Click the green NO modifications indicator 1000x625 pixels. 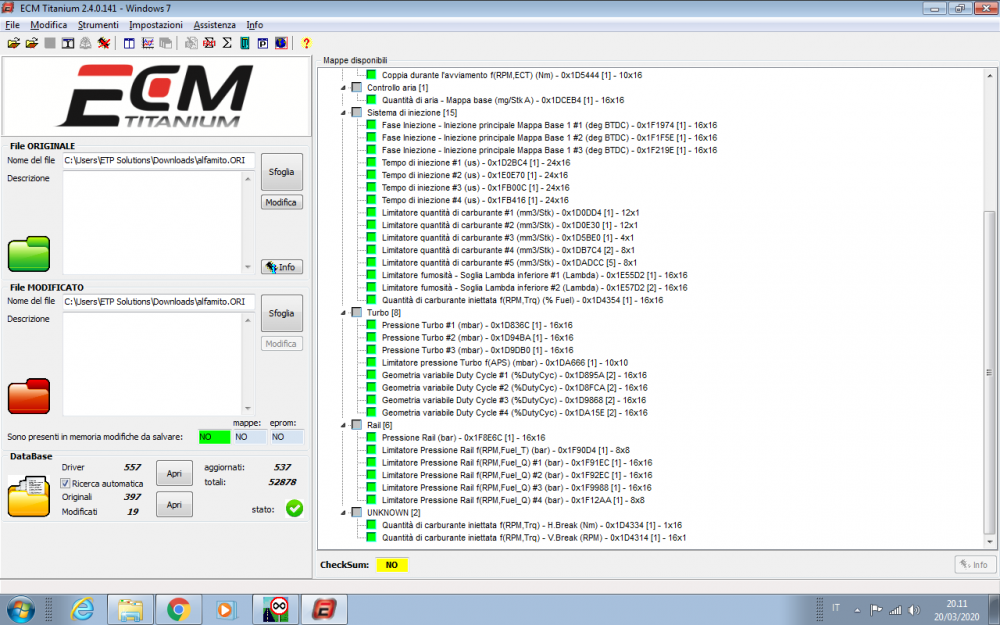[x=214, y=437]
